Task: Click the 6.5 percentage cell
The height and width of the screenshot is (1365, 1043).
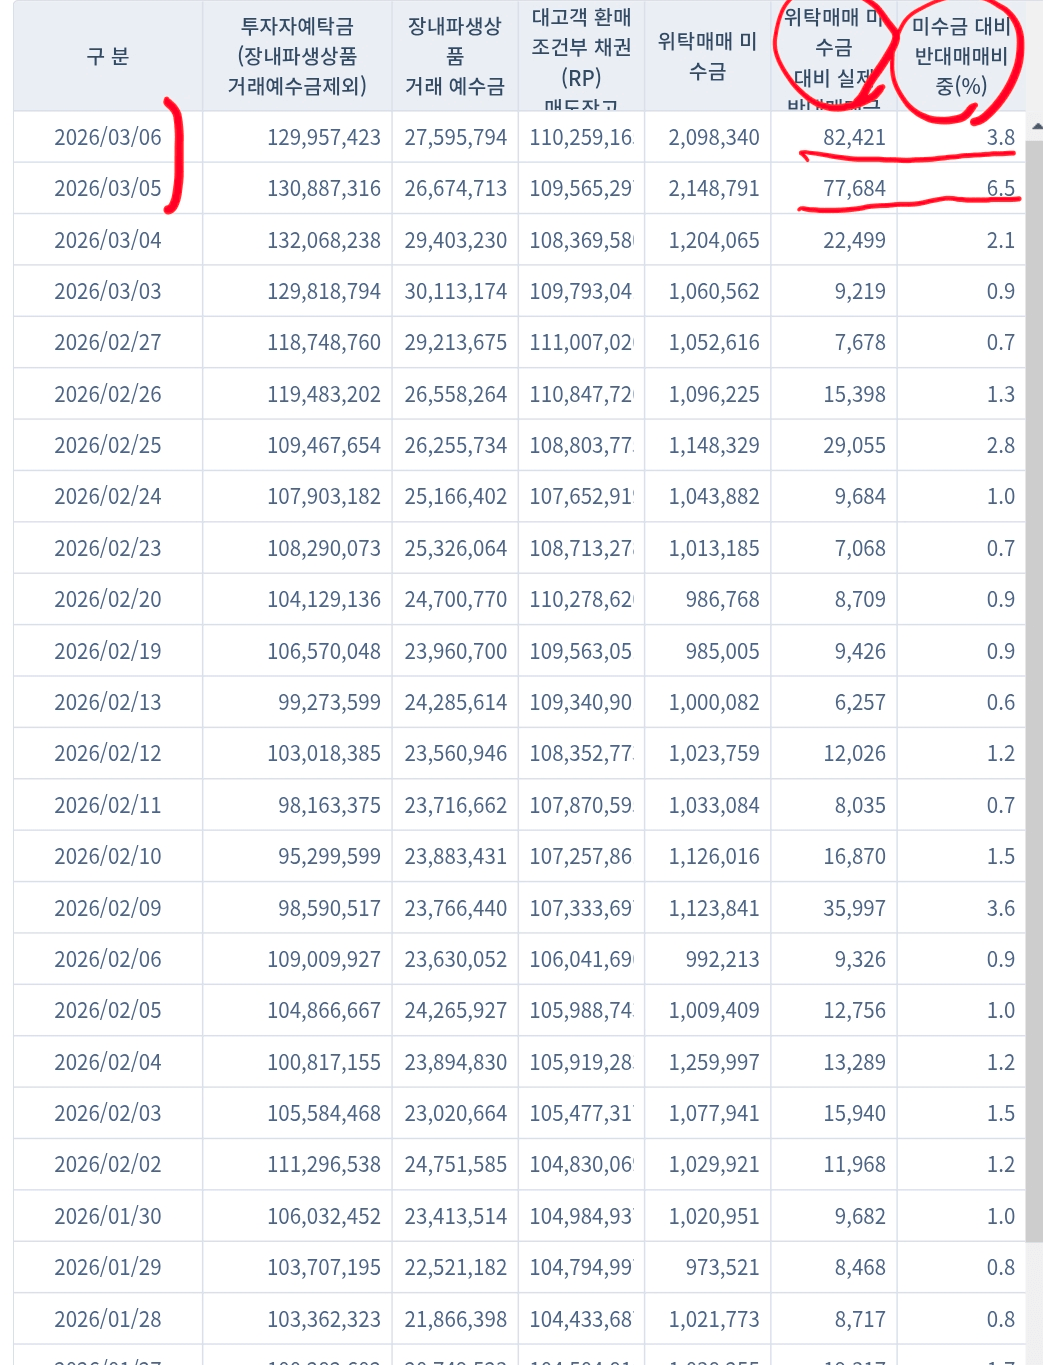Action: point(1000,188)
